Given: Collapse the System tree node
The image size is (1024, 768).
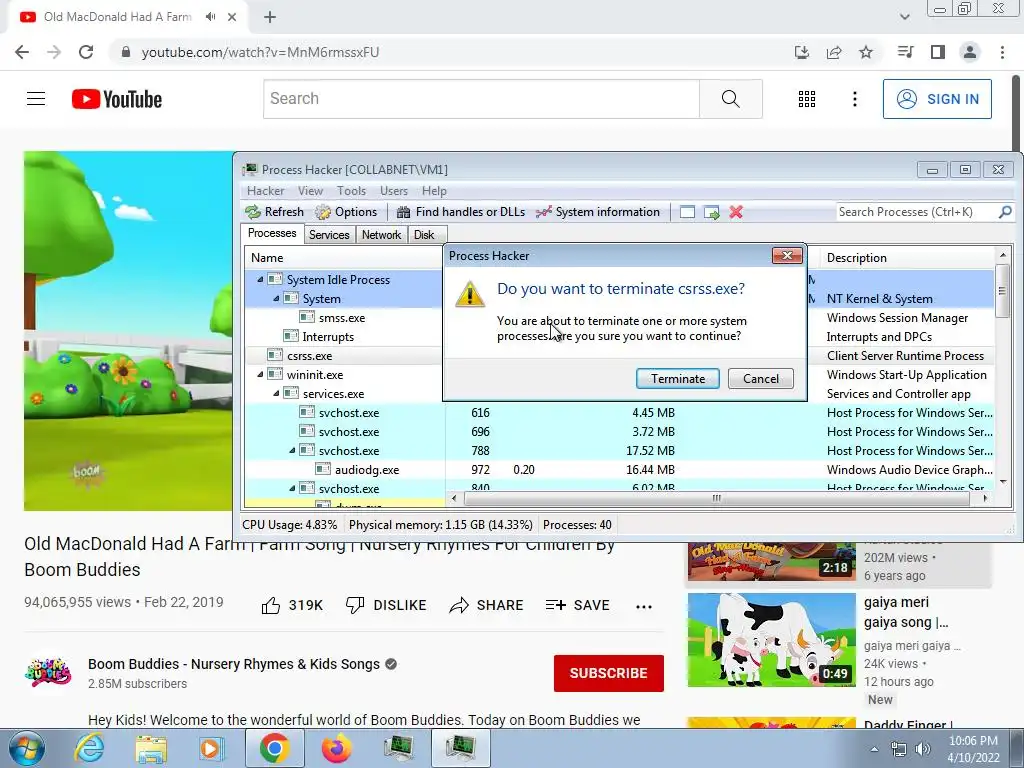Looking at the screenshot, I should 276,298.
